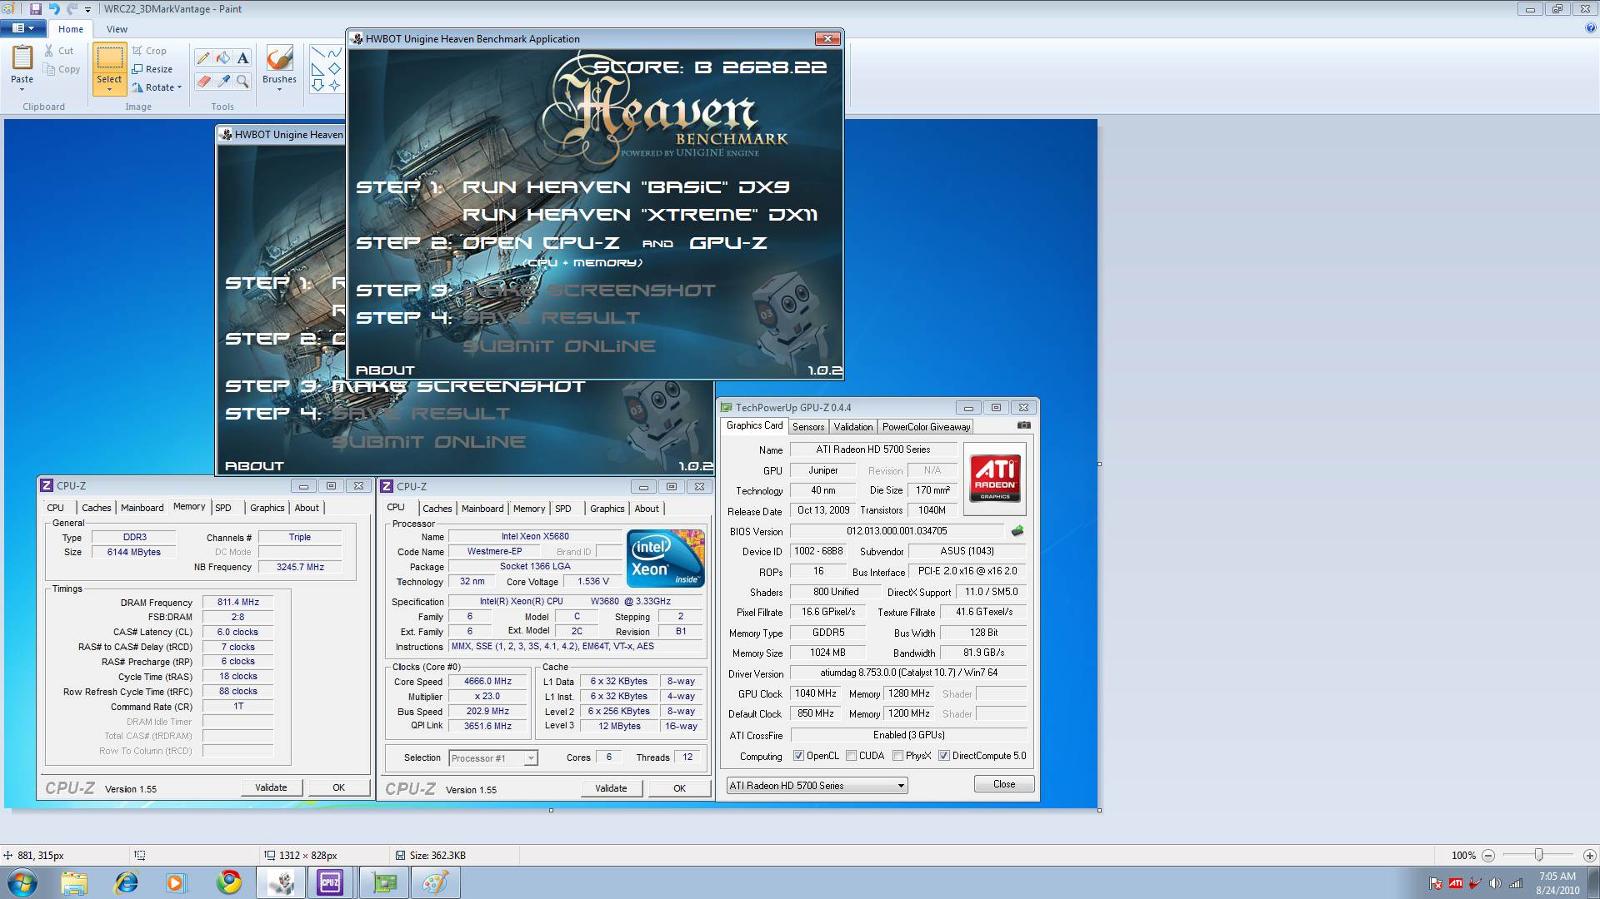Choose the Curve shape
Image resolution: width=1600 pixels, height=899 pixels.
pos(334,52)
